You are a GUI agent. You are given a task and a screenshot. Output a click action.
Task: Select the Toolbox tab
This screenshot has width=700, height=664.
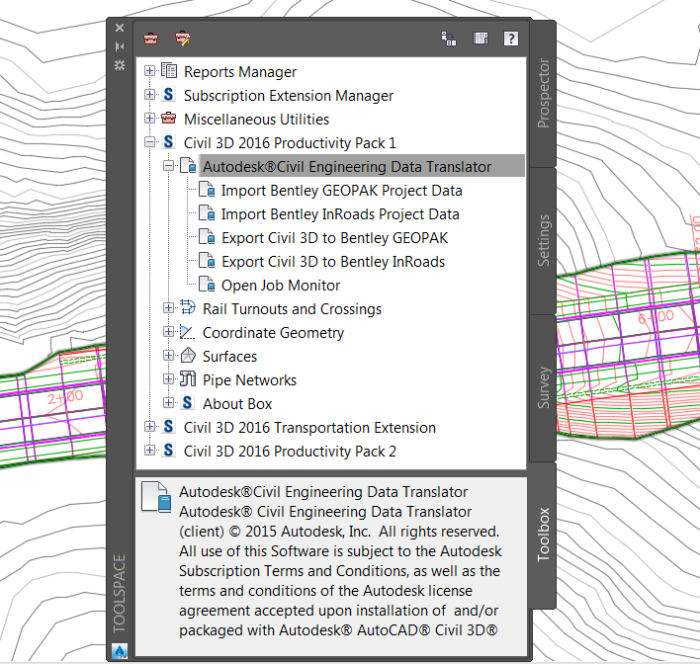[543, 535]
